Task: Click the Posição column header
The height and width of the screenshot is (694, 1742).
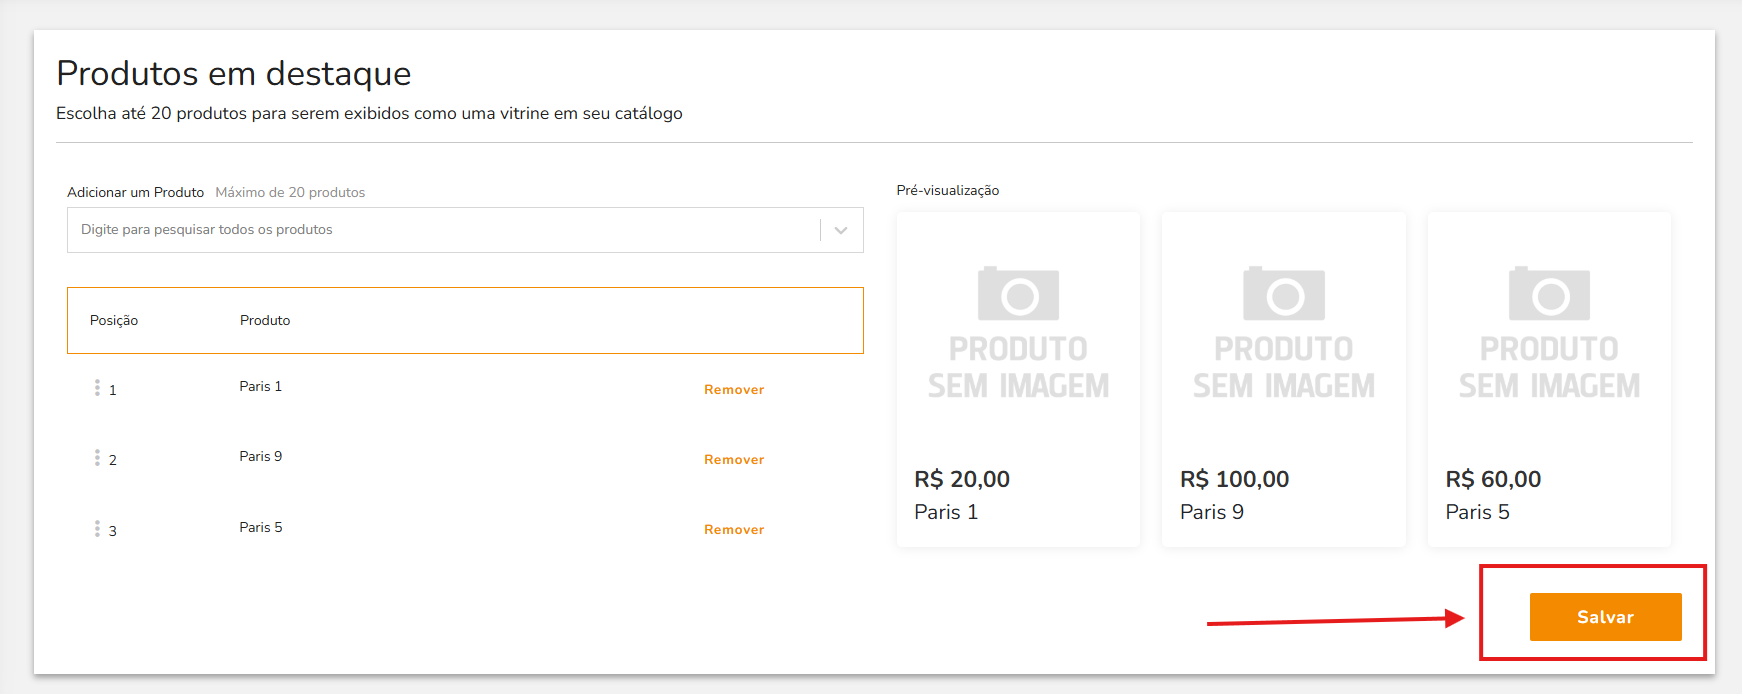Action: tap(114, 321)
